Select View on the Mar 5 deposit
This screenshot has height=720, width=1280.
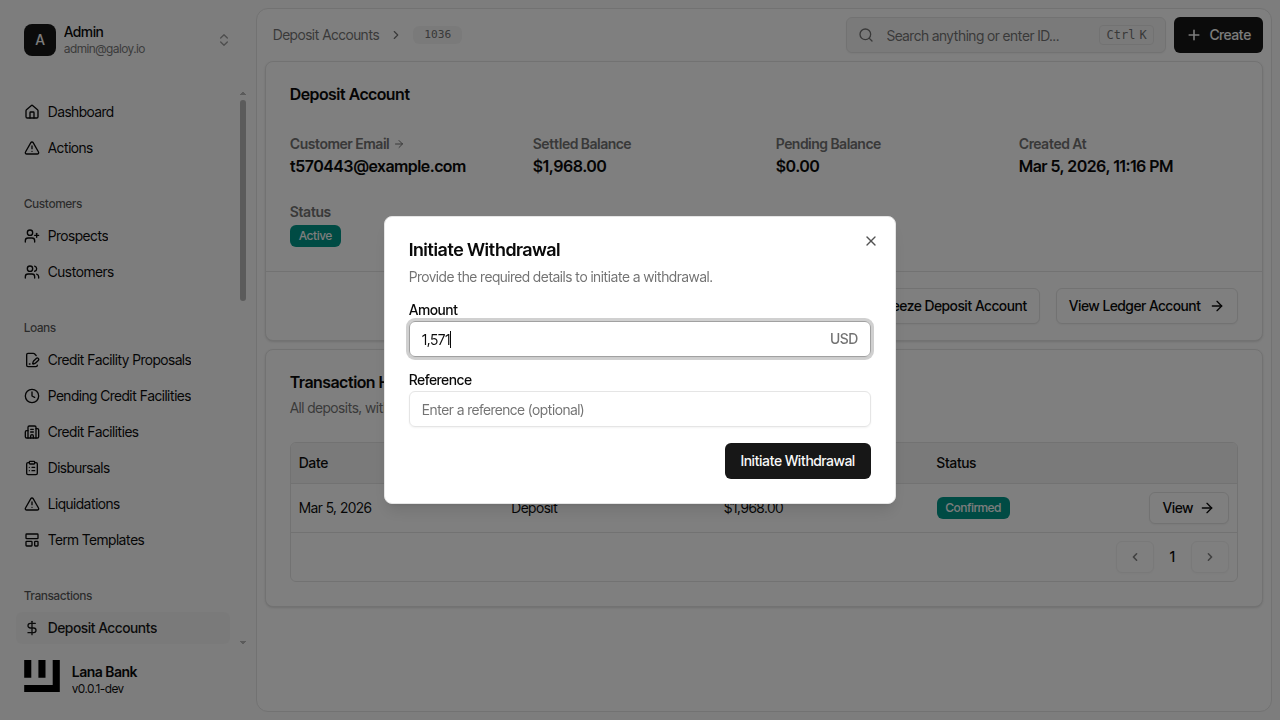[1188, 508]
